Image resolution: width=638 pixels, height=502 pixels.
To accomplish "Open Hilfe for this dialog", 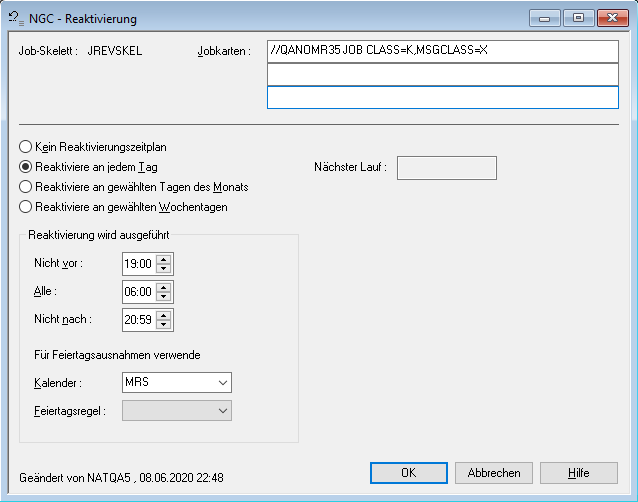I will coord(578,472).
